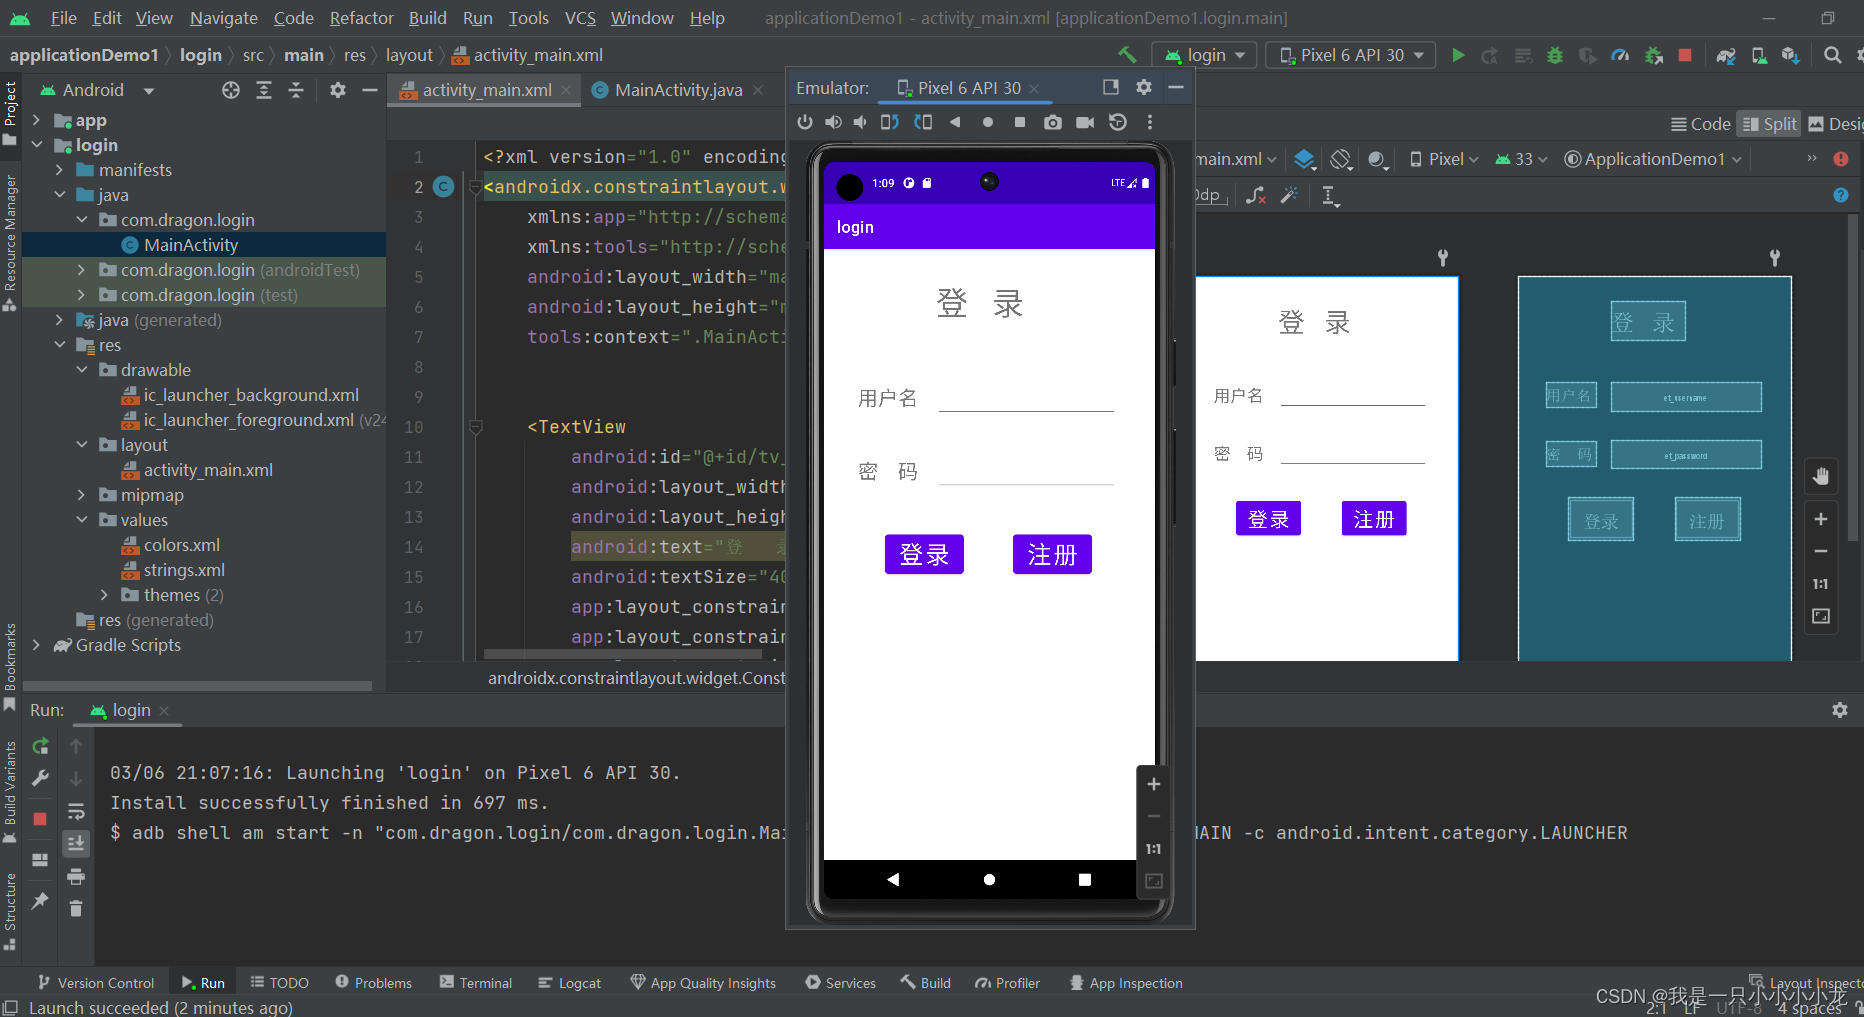Toggle Project tool window side tab

[x=10, y=113]
